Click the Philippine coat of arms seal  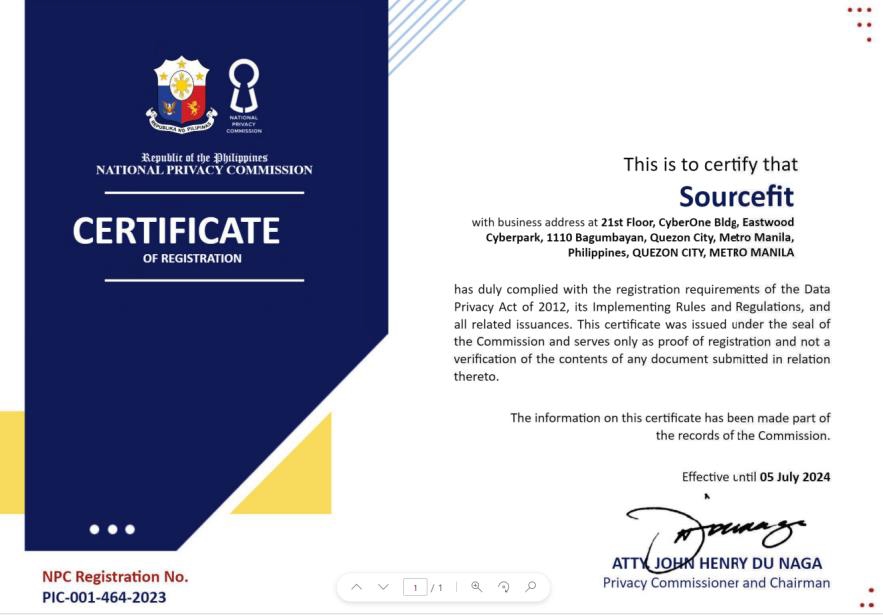[181, 95]
